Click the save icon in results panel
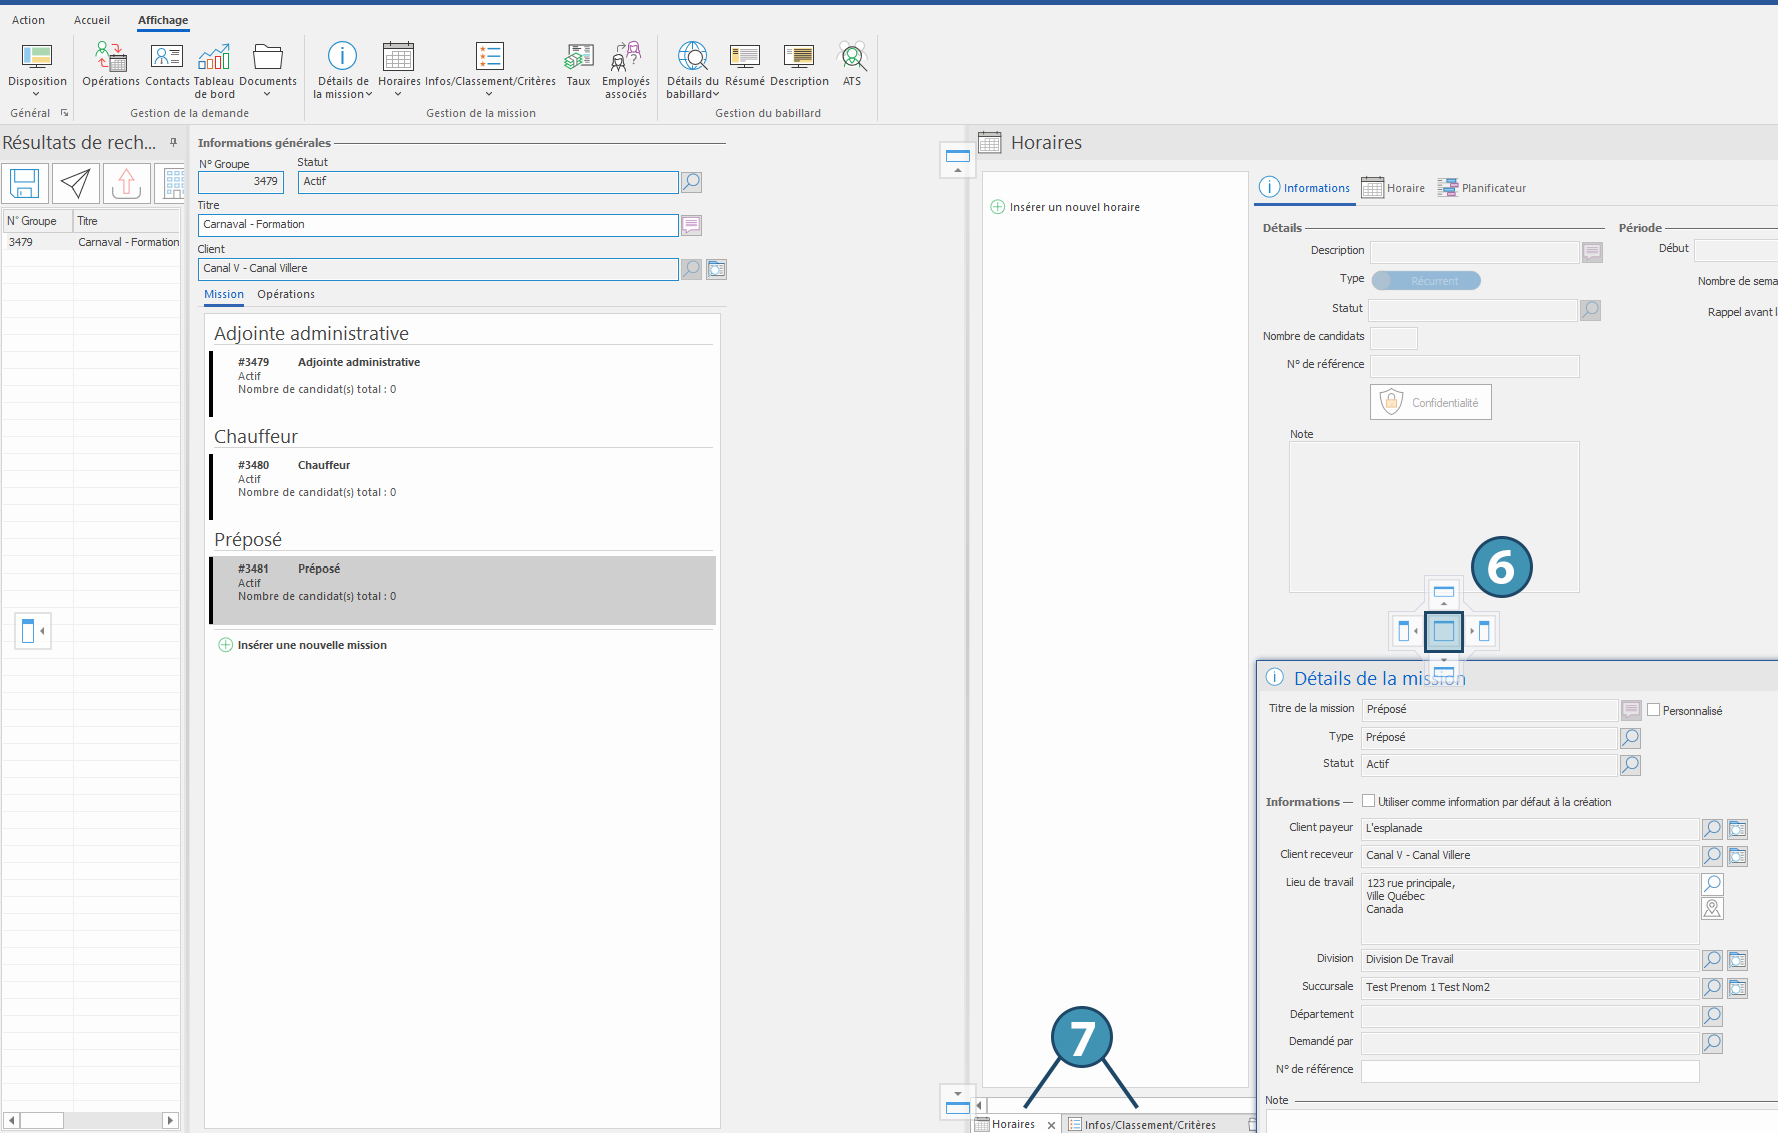This screenshot has width=1778, height=1133. (x=25, y=183)
